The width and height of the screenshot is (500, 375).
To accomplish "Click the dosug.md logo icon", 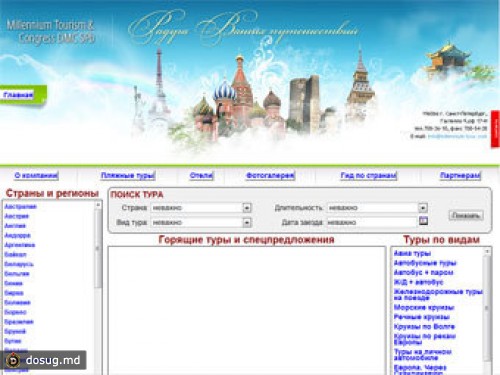I will coord(13,360).
